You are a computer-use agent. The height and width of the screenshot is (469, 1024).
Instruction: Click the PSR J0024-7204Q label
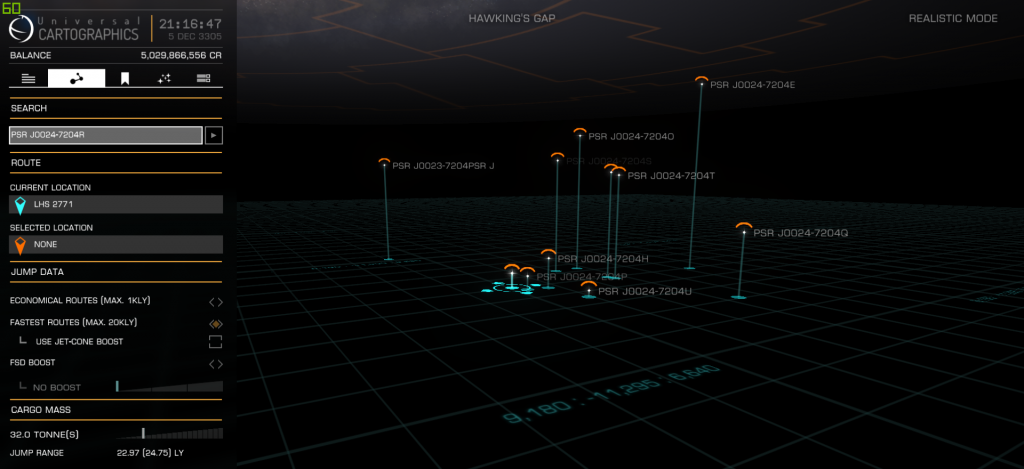(x=801, y=233)
